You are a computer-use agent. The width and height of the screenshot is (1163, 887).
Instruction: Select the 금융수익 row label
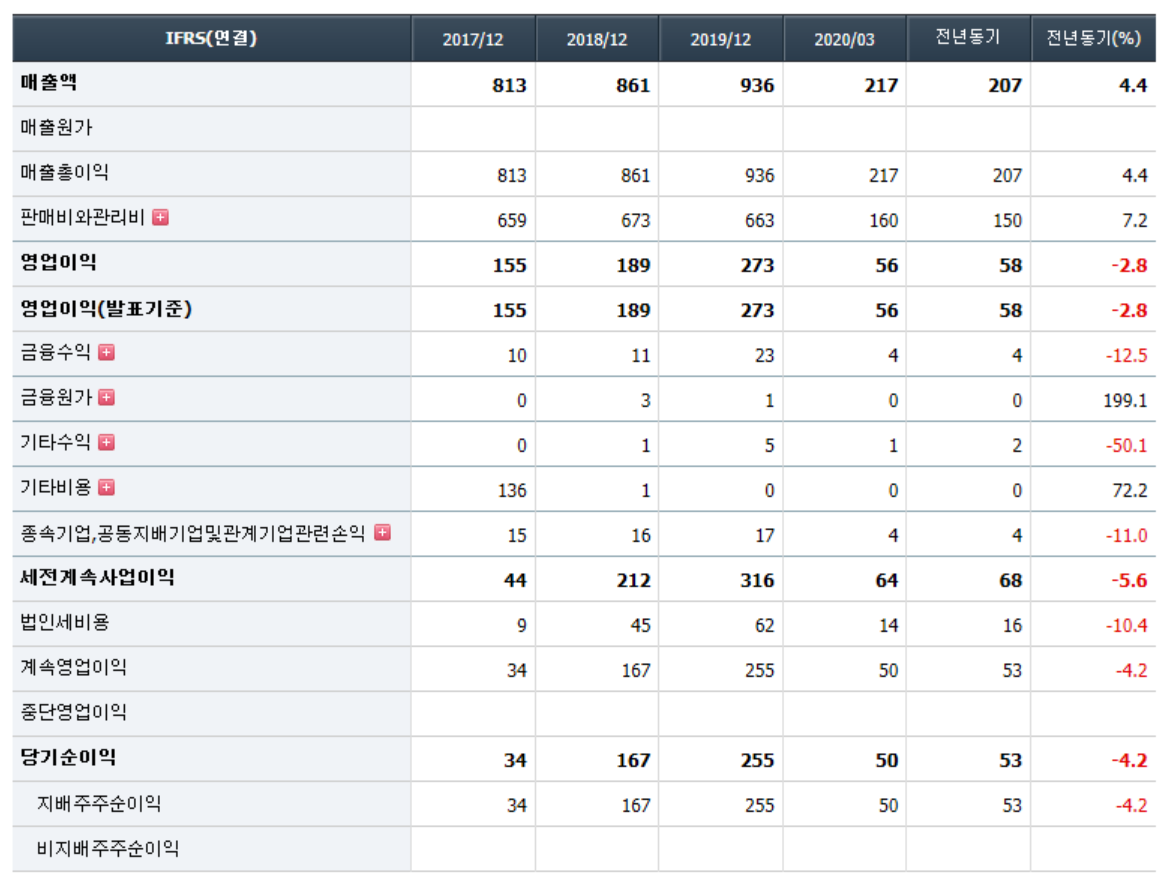coord(56,352)
